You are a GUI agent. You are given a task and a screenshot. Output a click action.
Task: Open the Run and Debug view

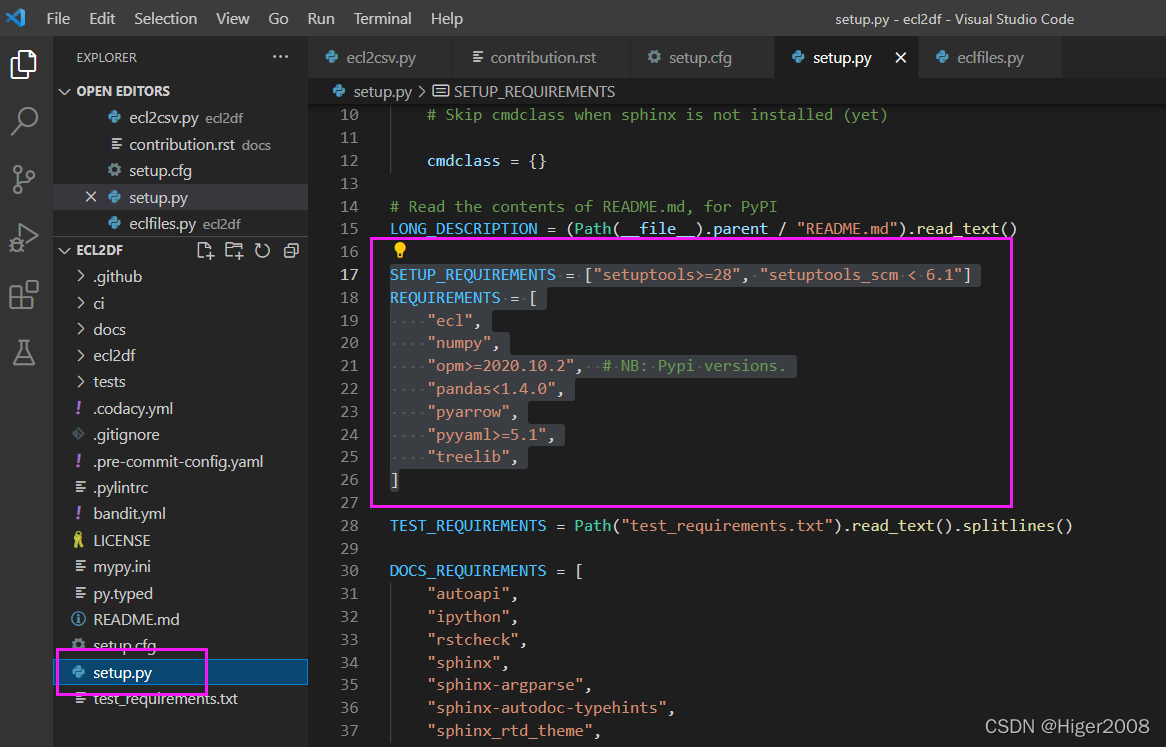[x=24, y=237]
